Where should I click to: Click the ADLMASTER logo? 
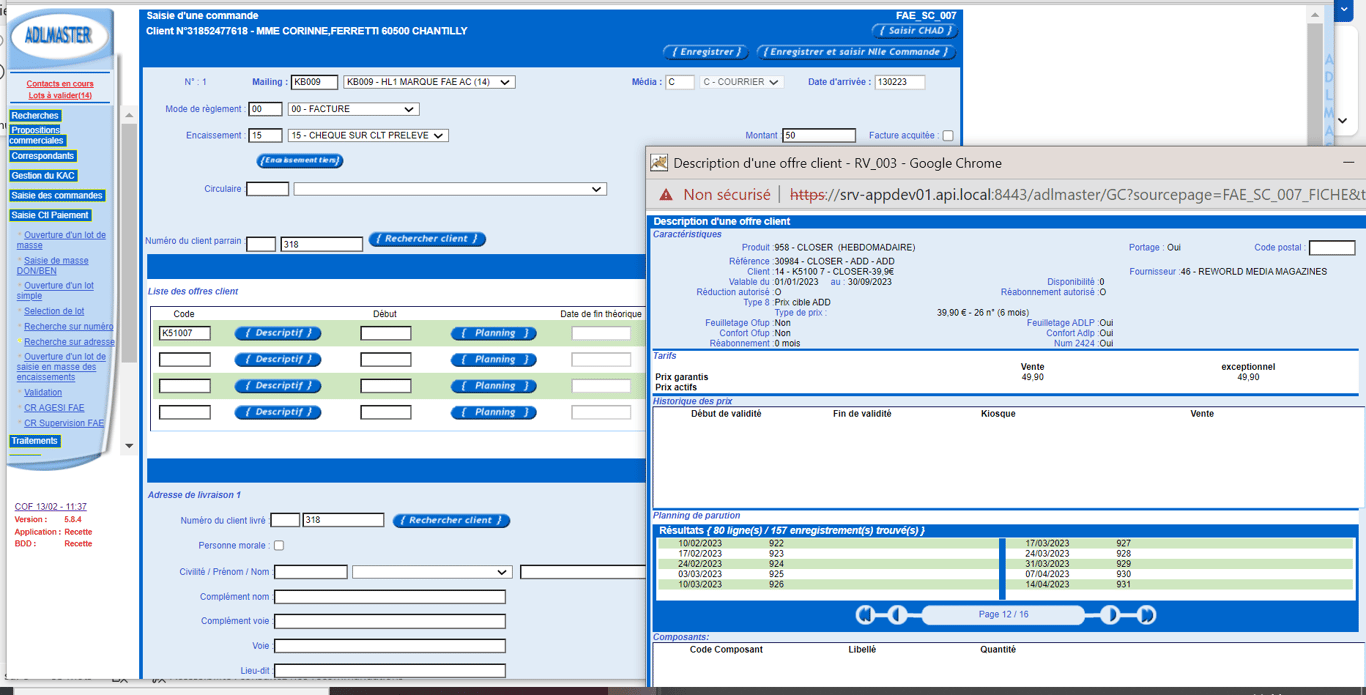pos(59,36)
